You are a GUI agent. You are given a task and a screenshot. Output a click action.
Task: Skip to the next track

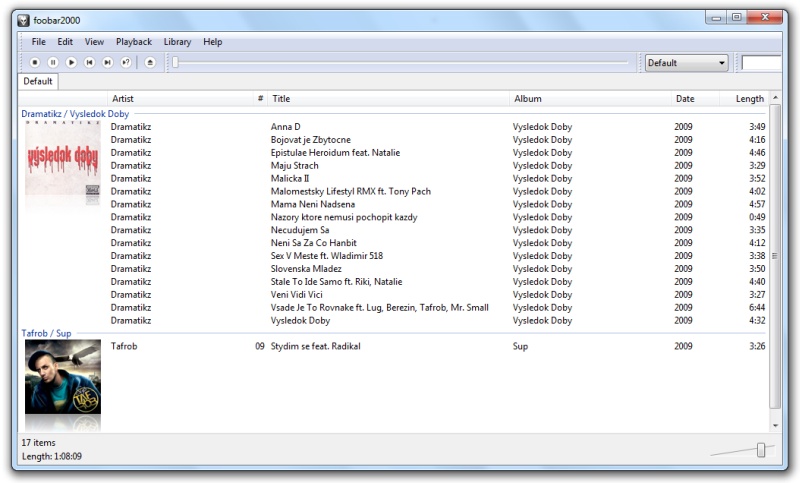click(x=108, y=62)
